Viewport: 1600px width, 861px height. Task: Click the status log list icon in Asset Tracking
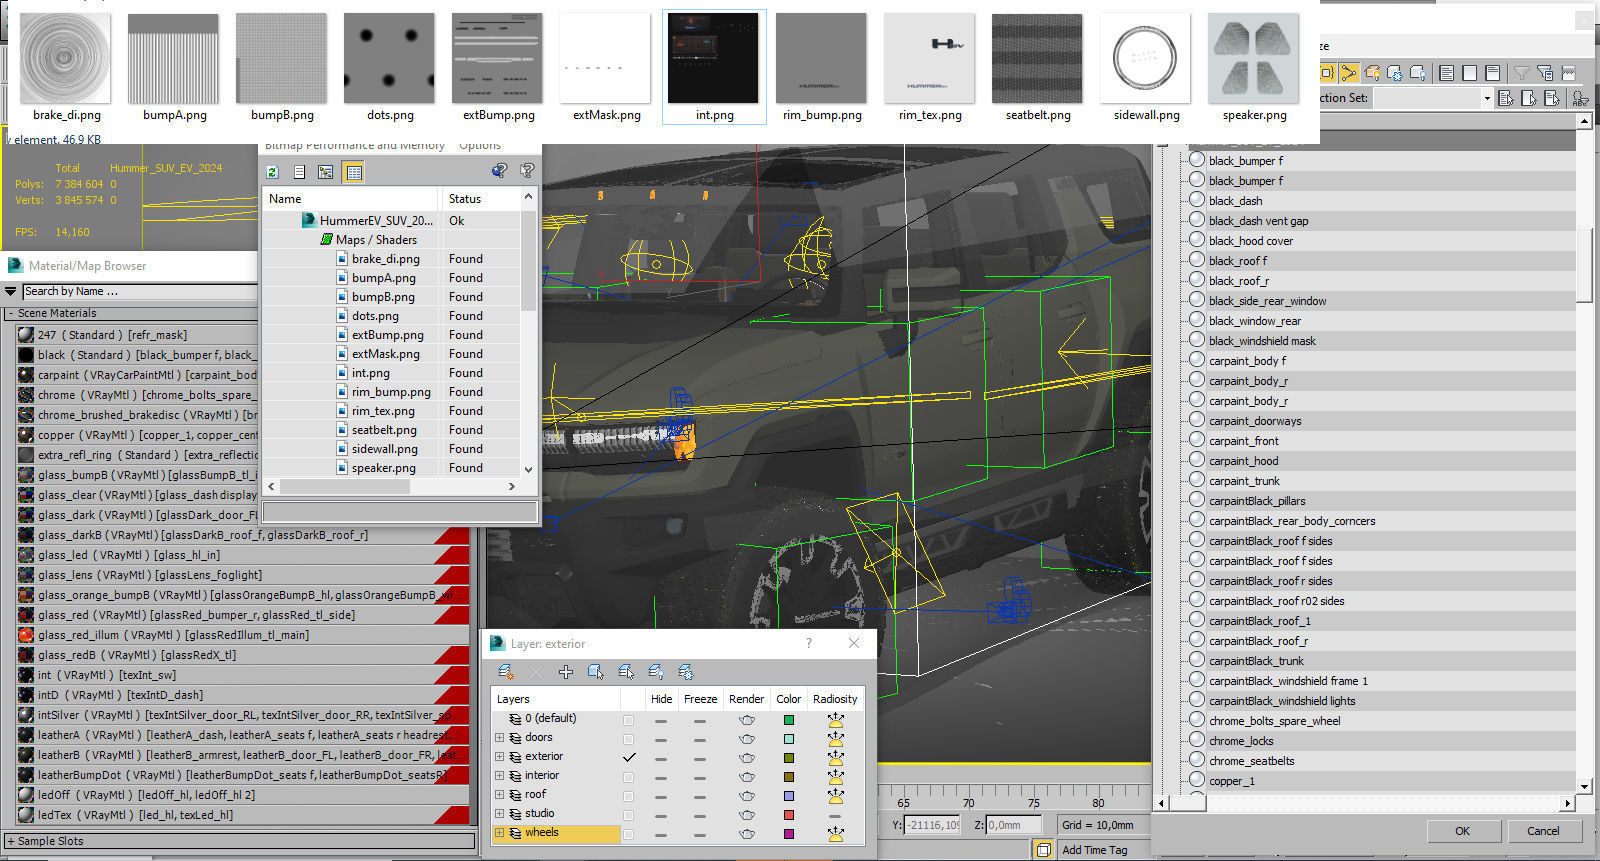[299, 172]
